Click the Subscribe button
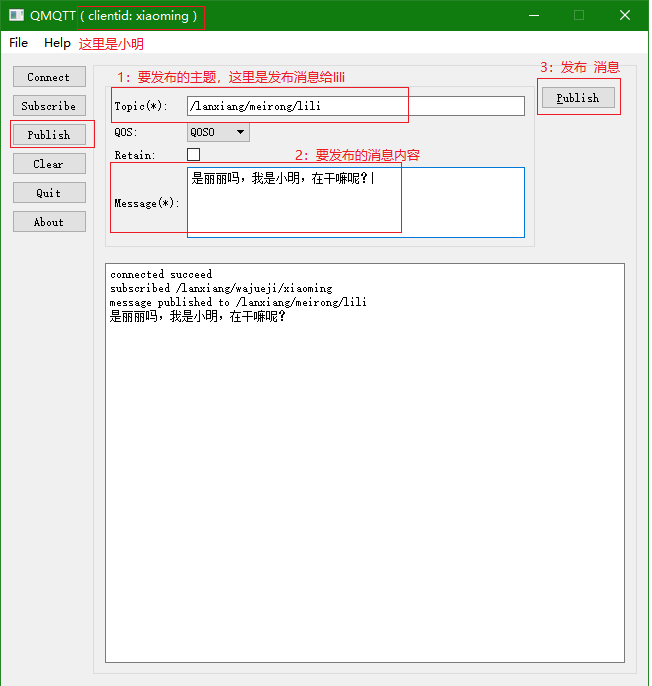Image resolution: width=652 pixels, height=686 pixels. pos(49,106)
